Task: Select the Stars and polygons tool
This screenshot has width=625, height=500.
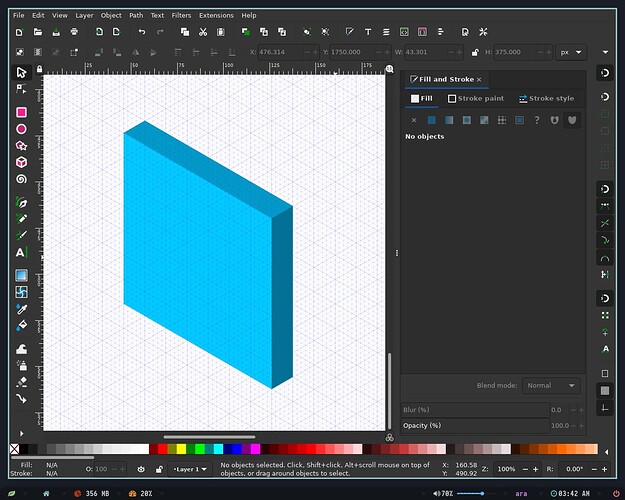Action: coord(22,146)
